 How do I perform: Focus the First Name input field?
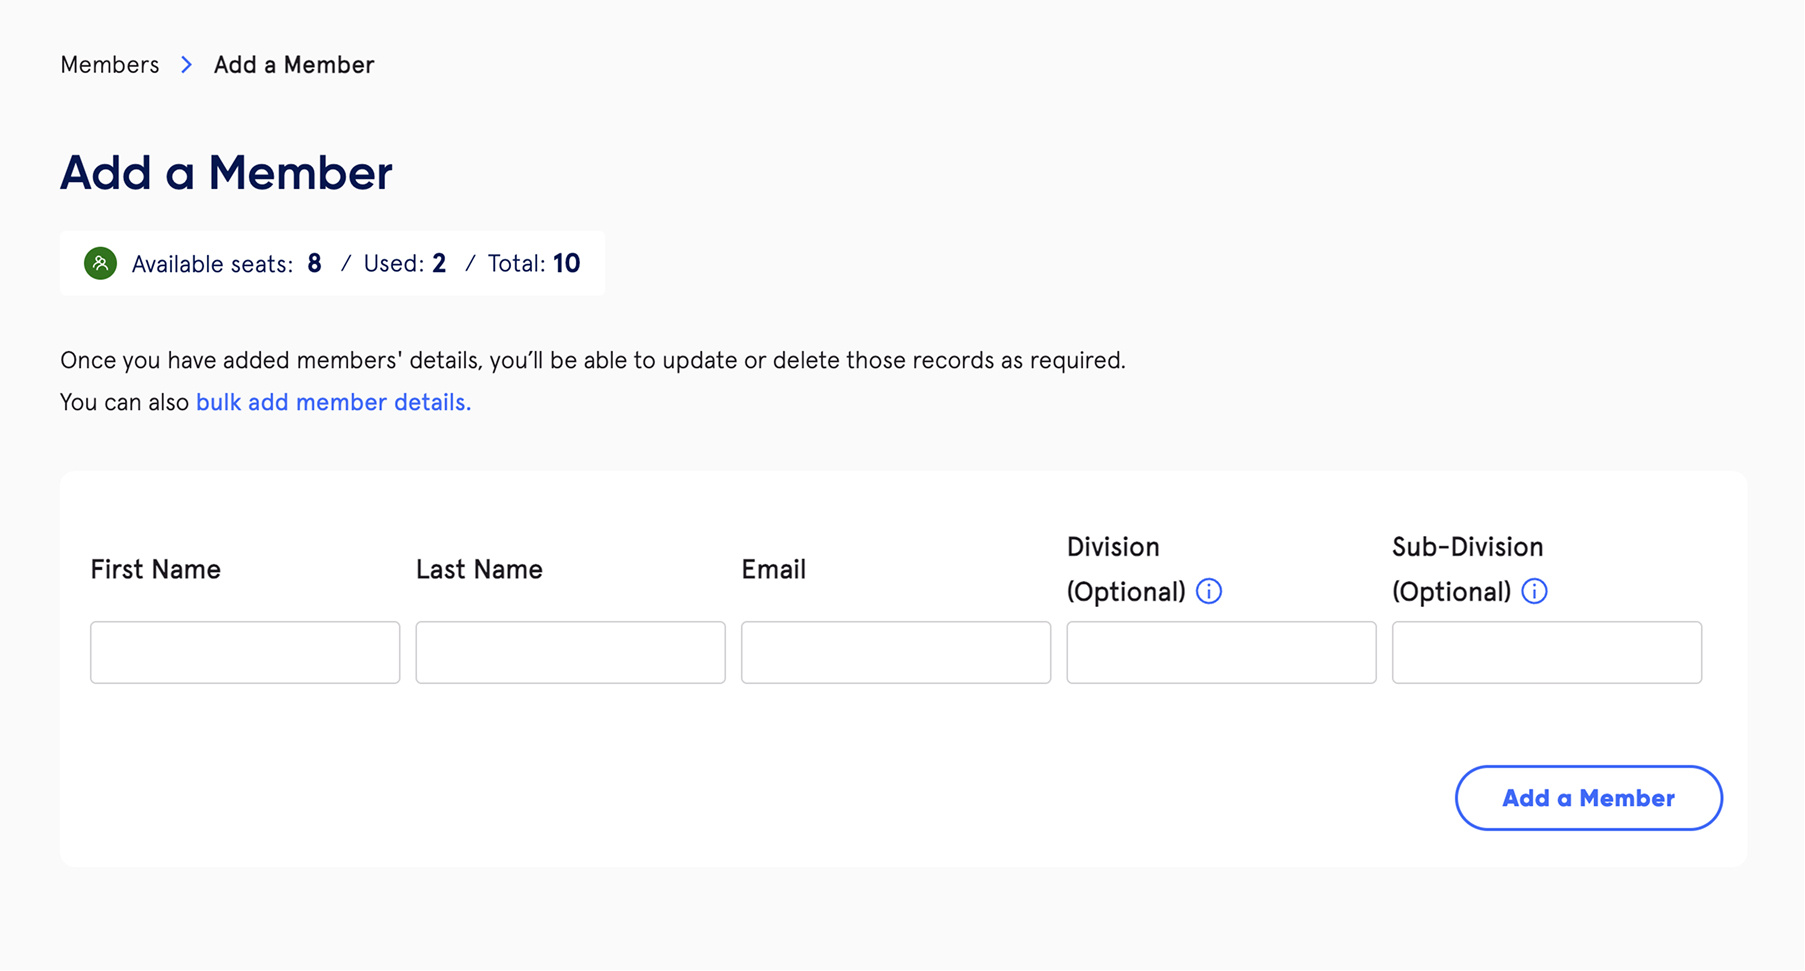click(244, 652)
